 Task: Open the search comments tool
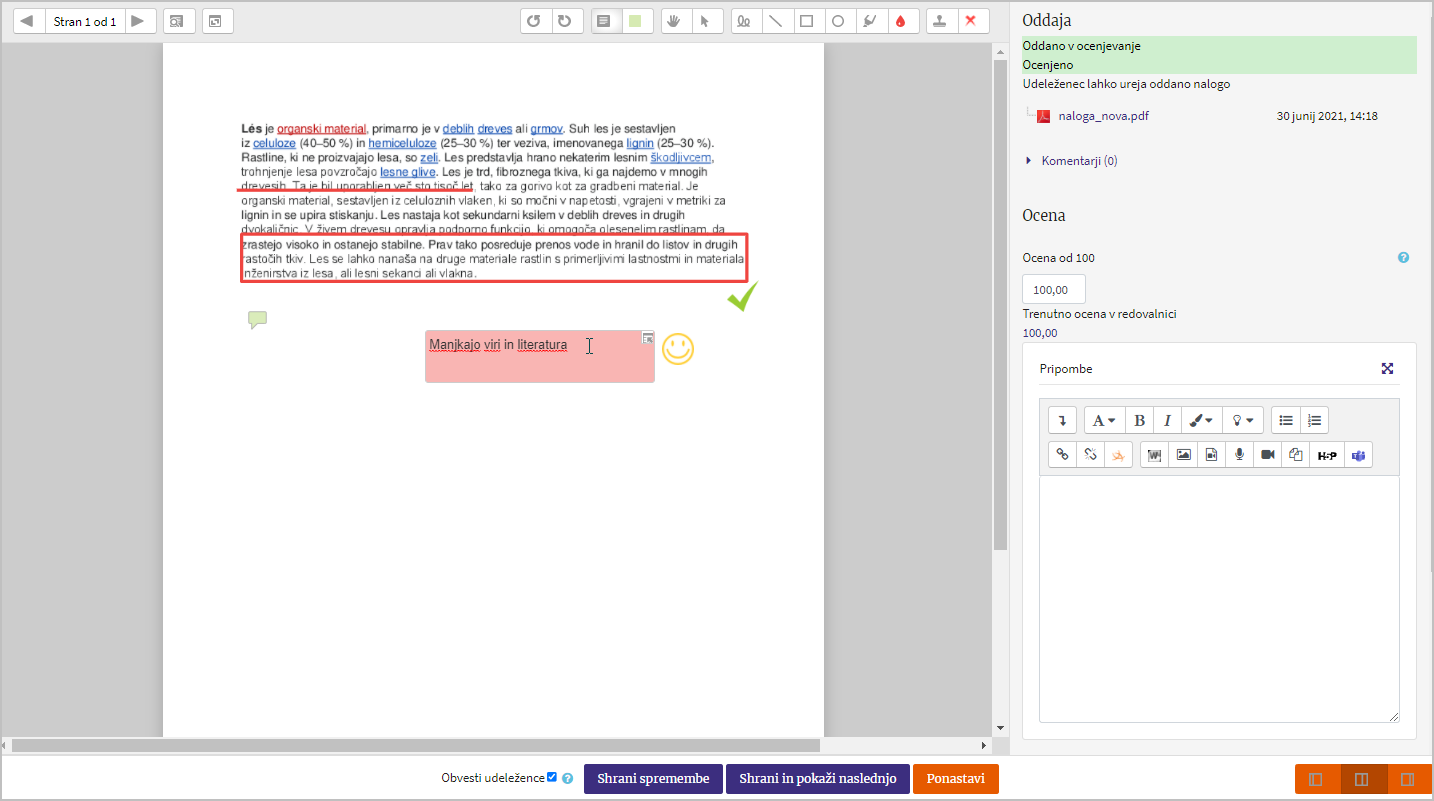click(x=179, y=21)
